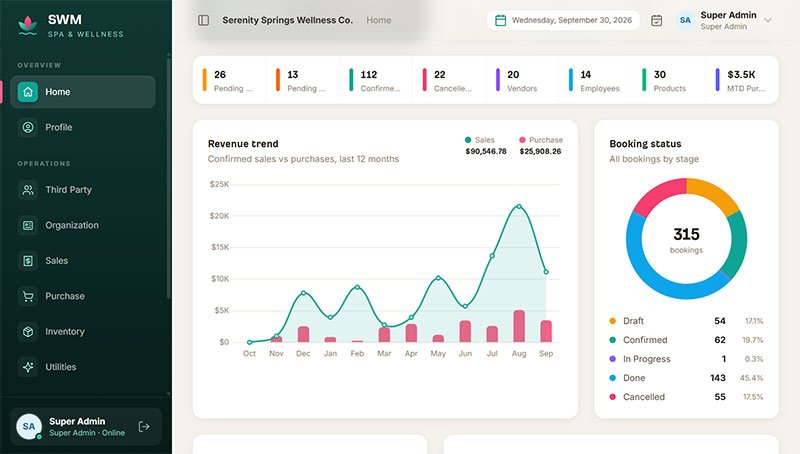Expand the Sales menu in sidebar

(83, 261)
